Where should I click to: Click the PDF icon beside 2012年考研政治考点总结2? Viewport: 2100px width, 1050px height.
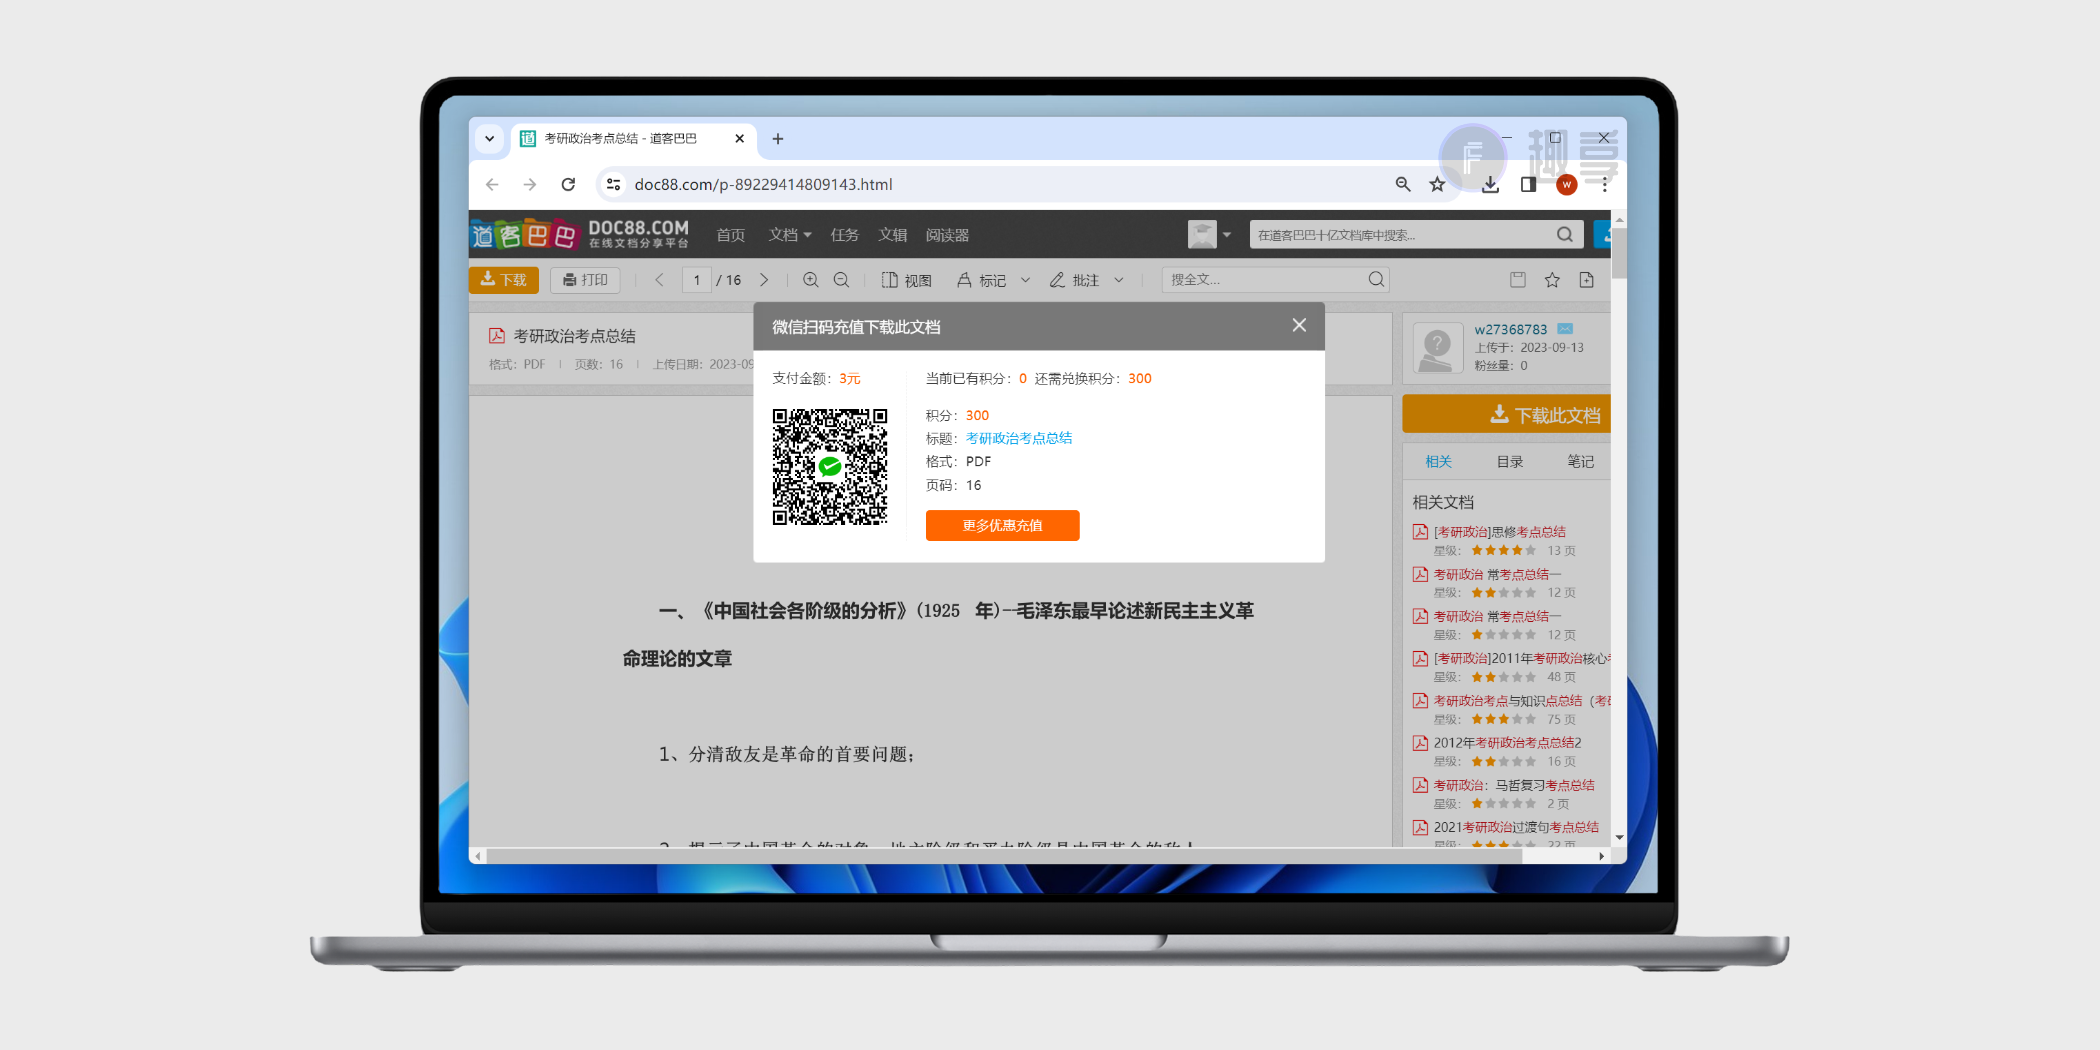pyautogui.click(x=1420, y=743)
